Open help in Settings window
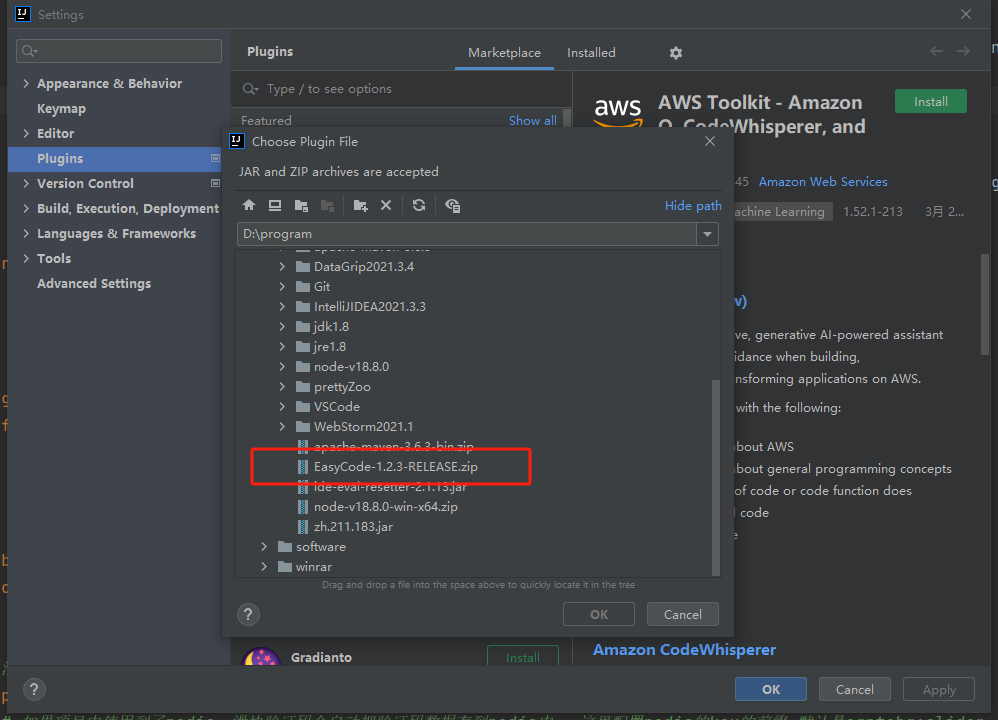Image resolution: width=998 pixels, height=720 pixels. point(34,689)
